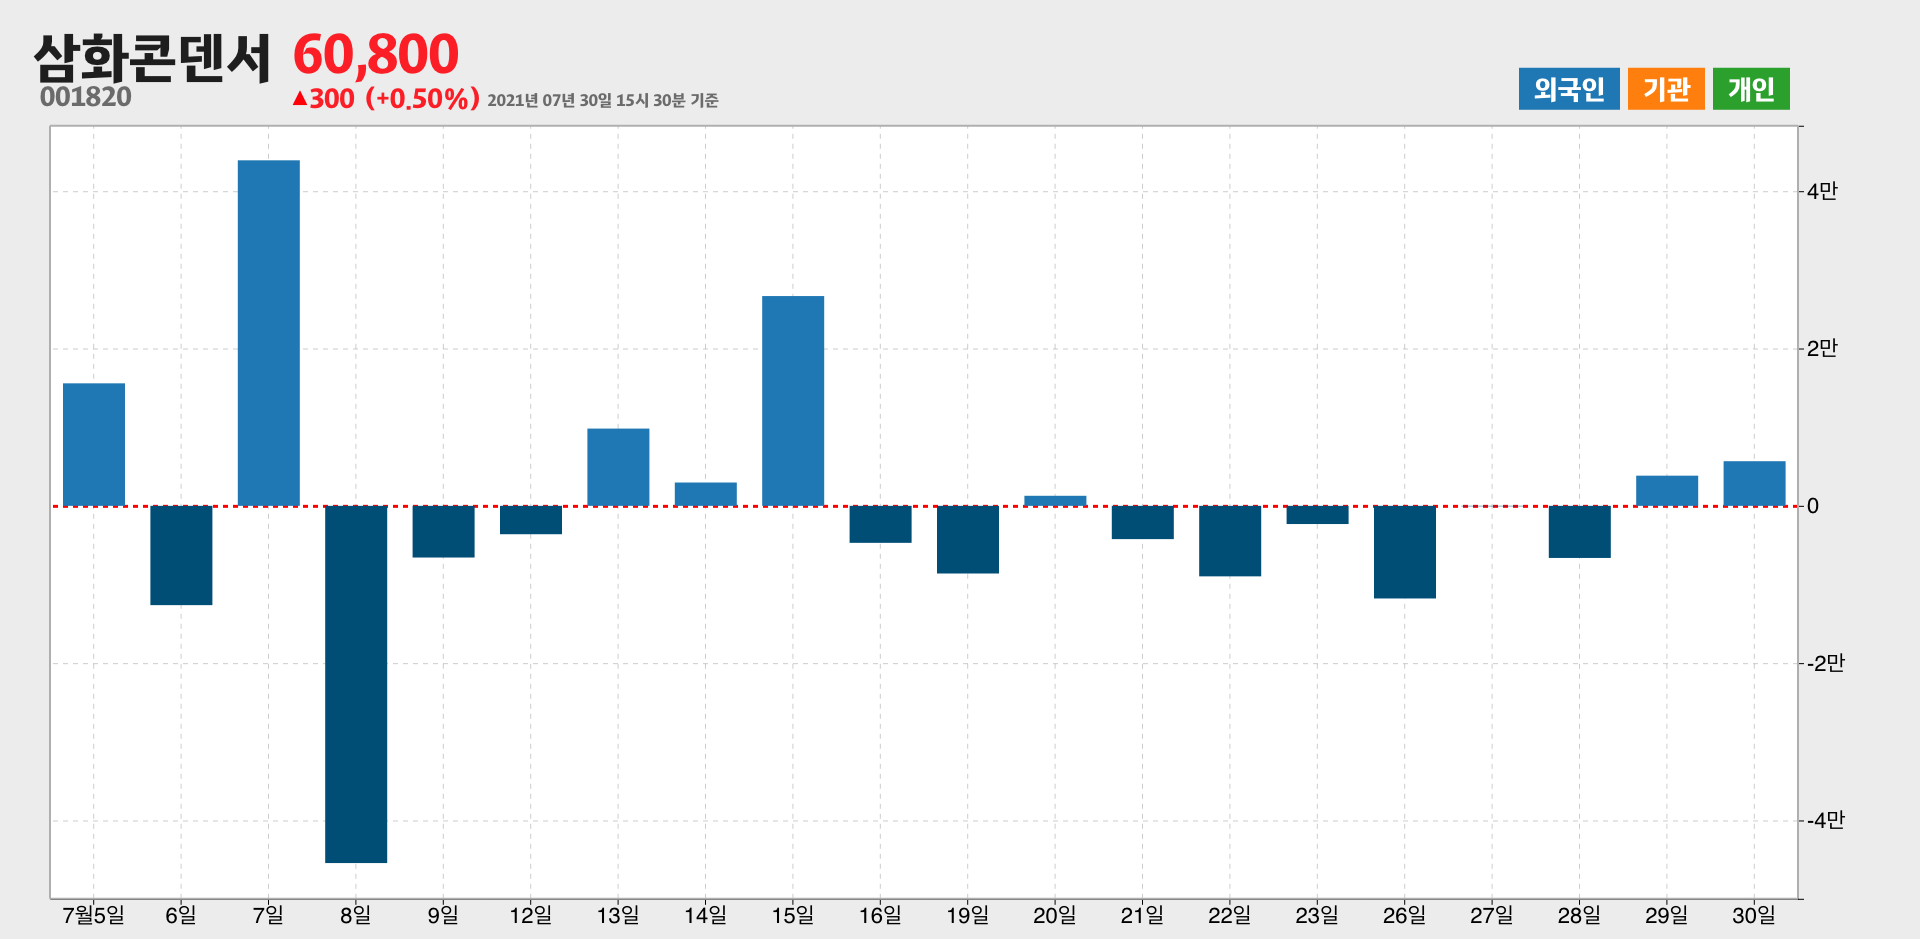
Task: Click the small positive bar for 14일
Action: point(706,494)
